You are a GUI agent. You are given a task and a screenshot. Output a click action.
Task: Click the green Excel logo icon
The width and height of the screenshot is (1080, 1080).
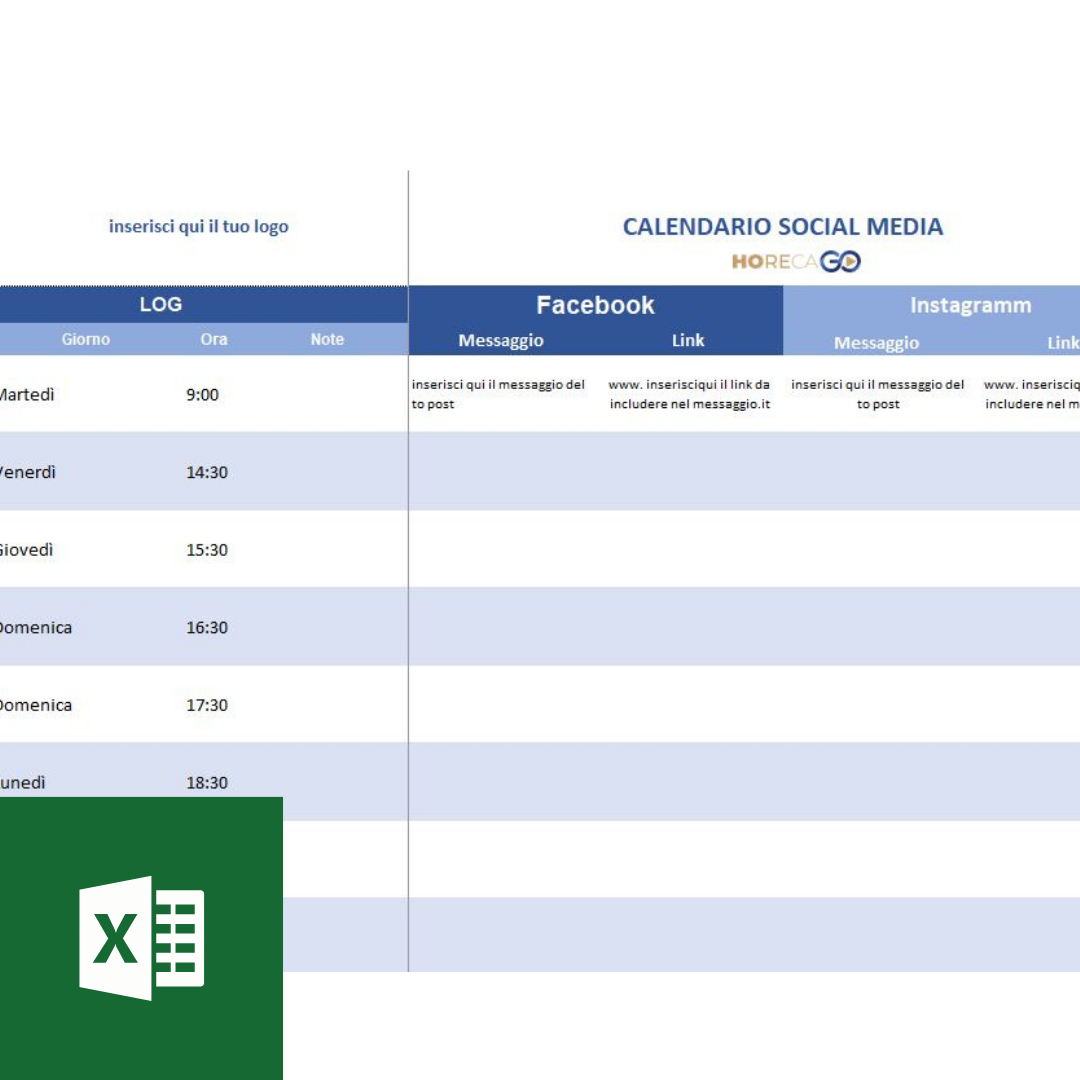point(141,938)
